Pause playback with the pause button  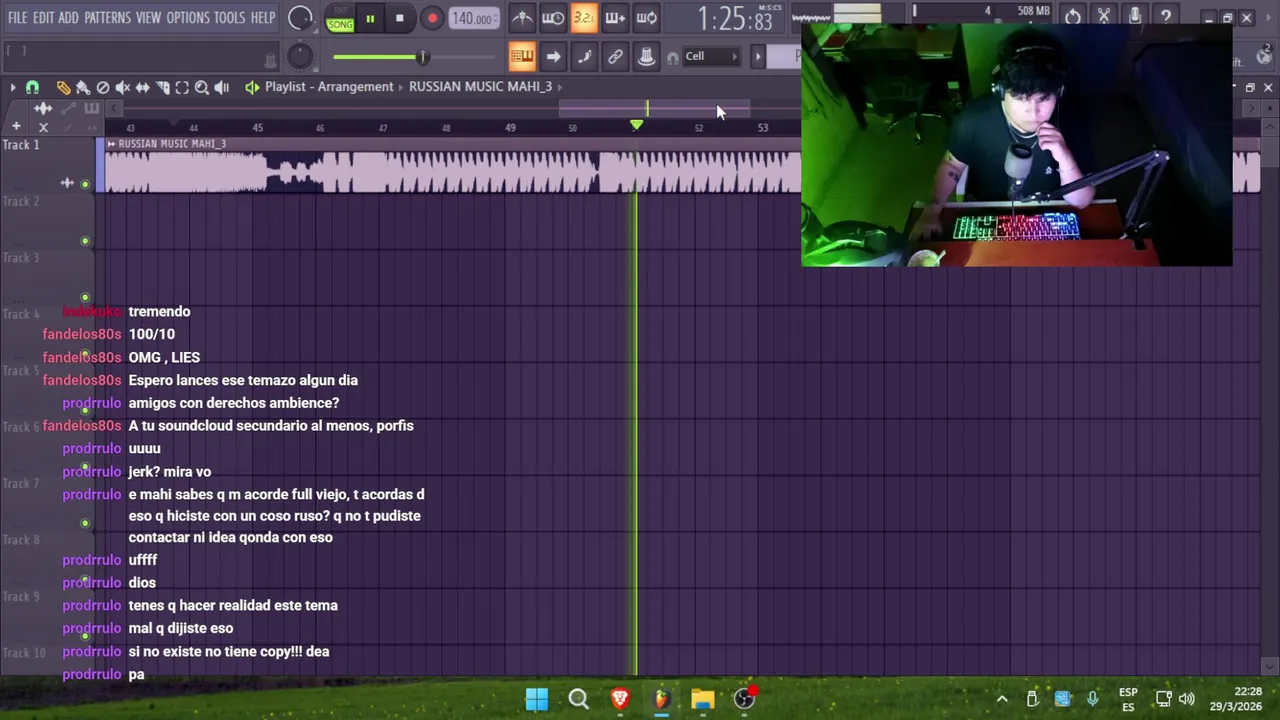click(370, 18)
